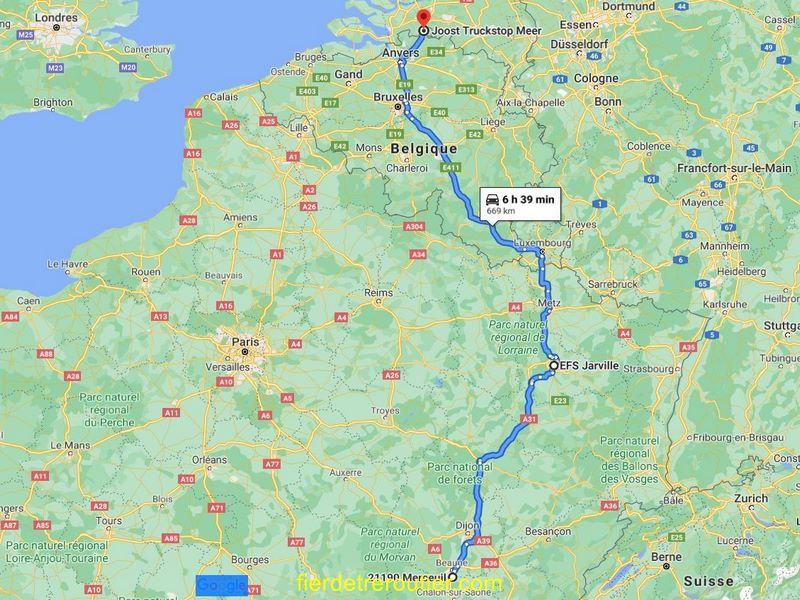
Task: Click the A31 highway shield on route
Action: [x=530, y=419]
